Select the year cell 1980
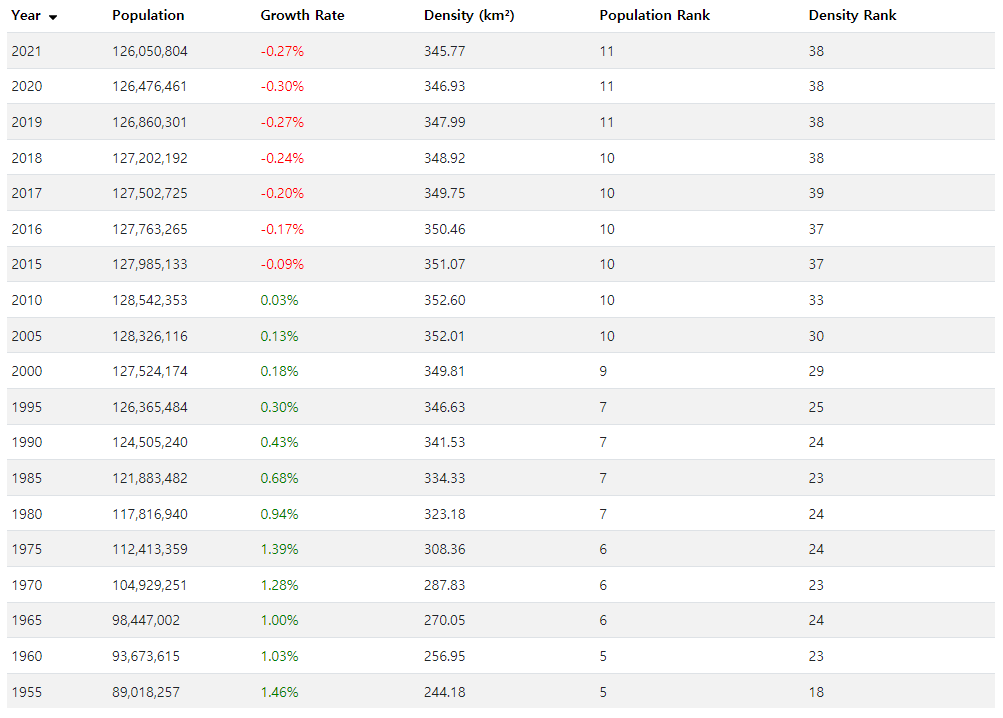 pyautogui.click(x=27, y=514)
